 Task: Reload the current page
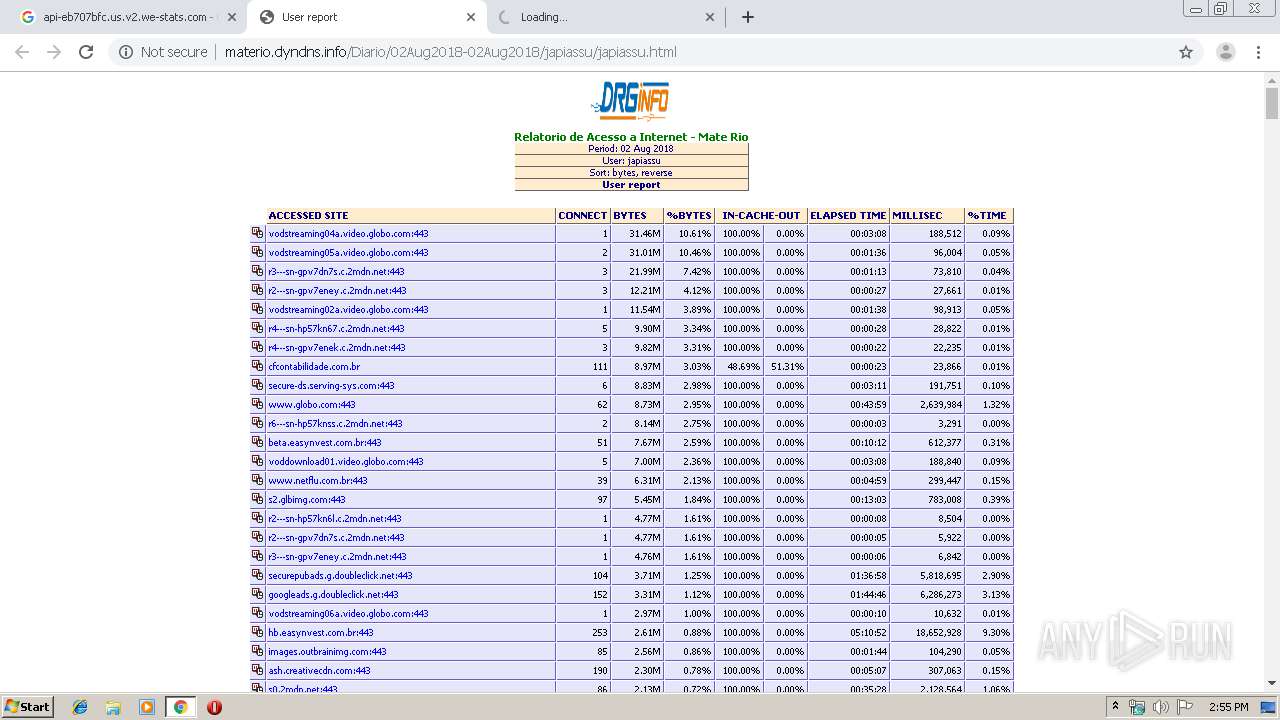(86, 52)
